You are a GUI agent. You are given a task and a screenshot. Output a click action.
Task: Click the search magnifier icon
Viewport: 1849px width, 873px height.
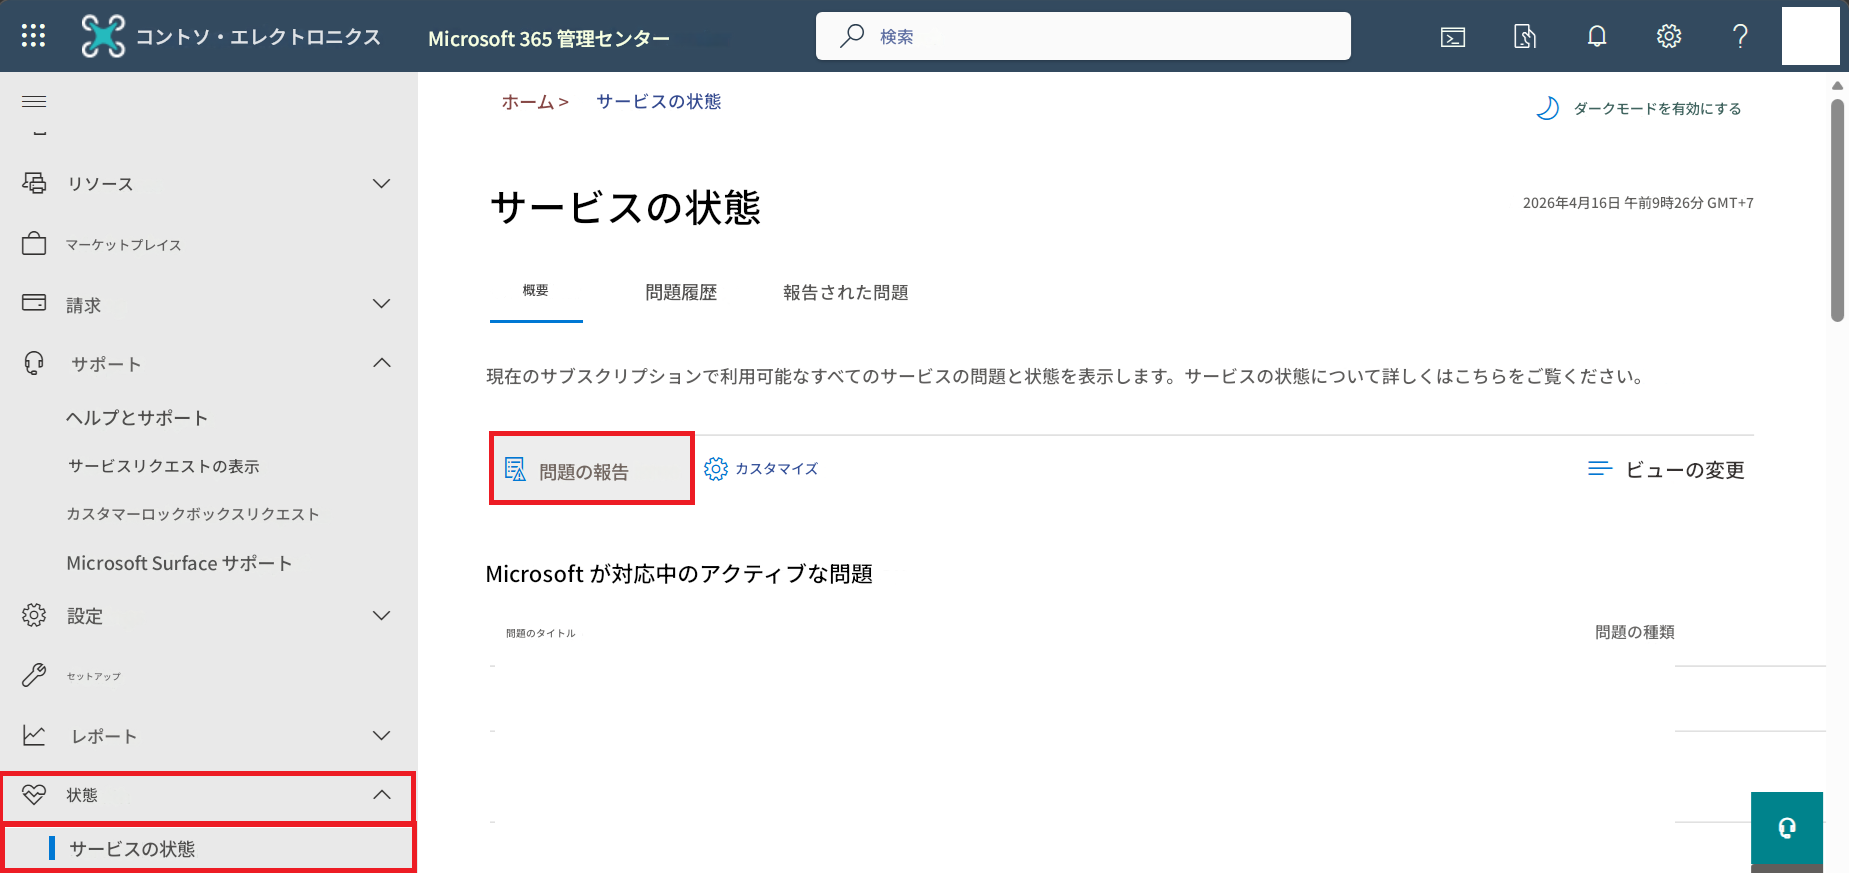(x=852, y=36)
